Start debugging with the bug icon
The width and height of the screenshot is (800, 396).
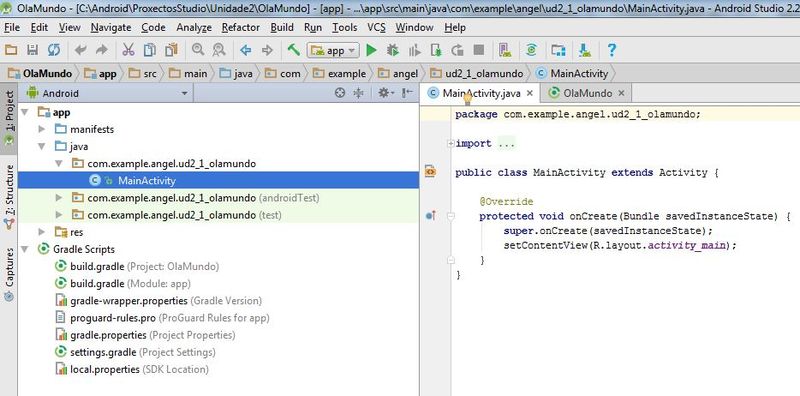coord(392,50)
